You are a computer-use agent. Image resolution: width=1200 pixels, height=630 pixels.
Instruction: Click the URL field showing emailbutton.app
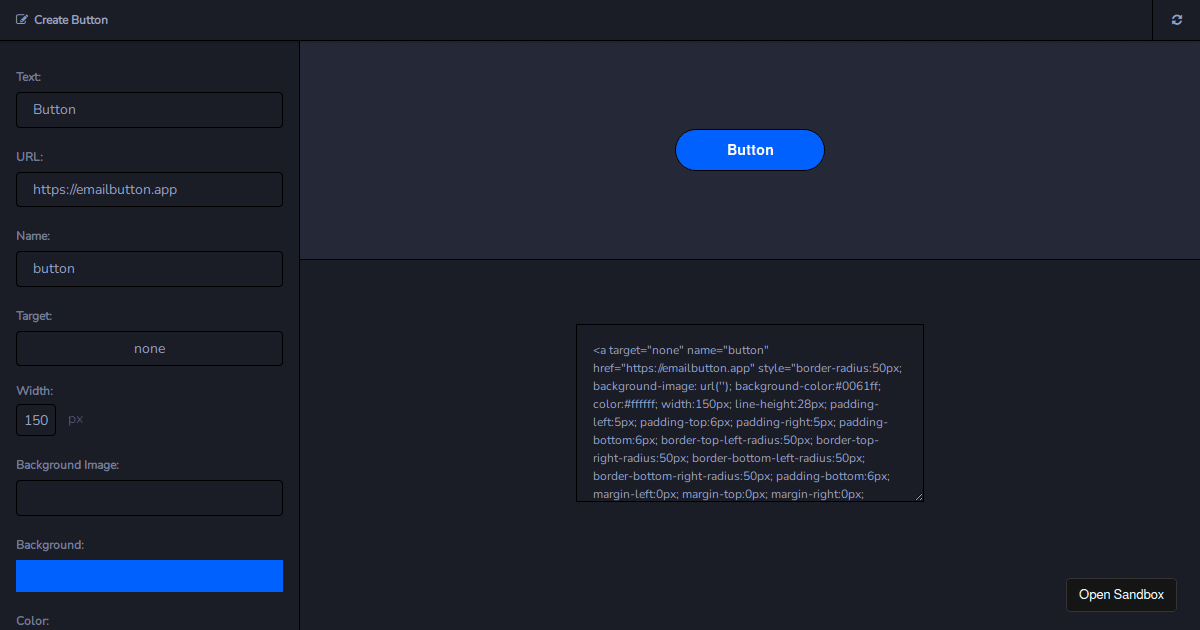point(148,189)
